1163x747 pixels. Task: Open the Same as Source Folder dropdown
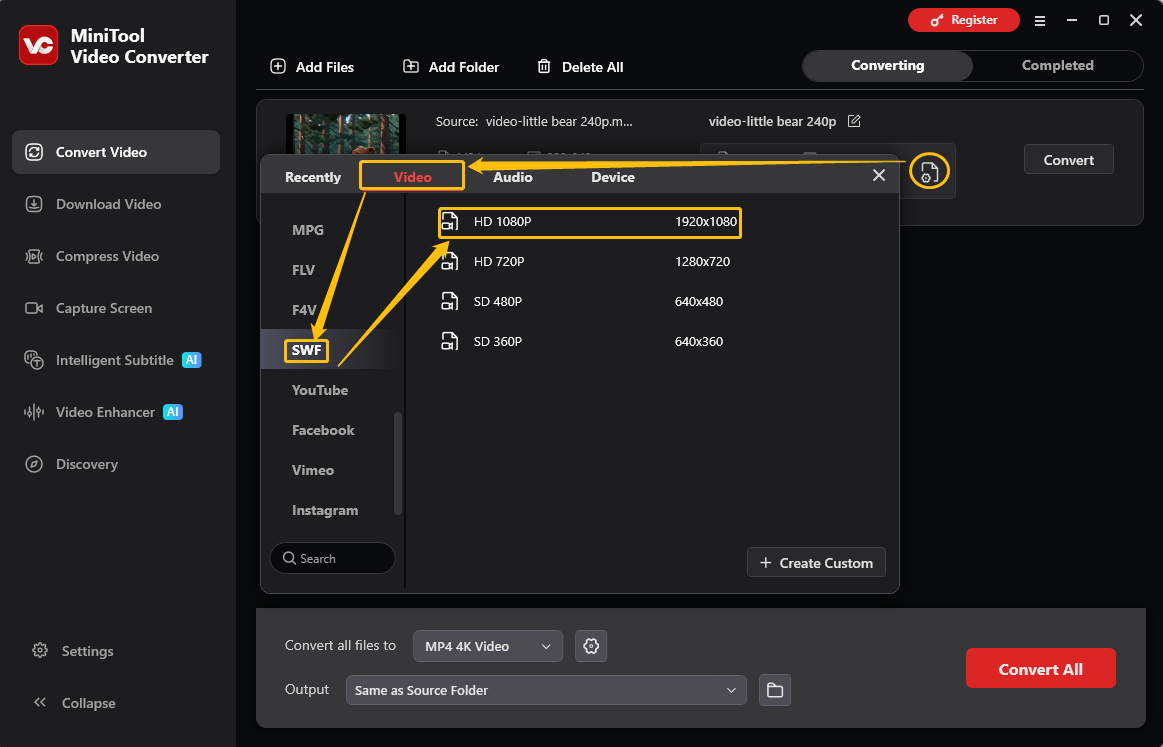click(546, 690)
